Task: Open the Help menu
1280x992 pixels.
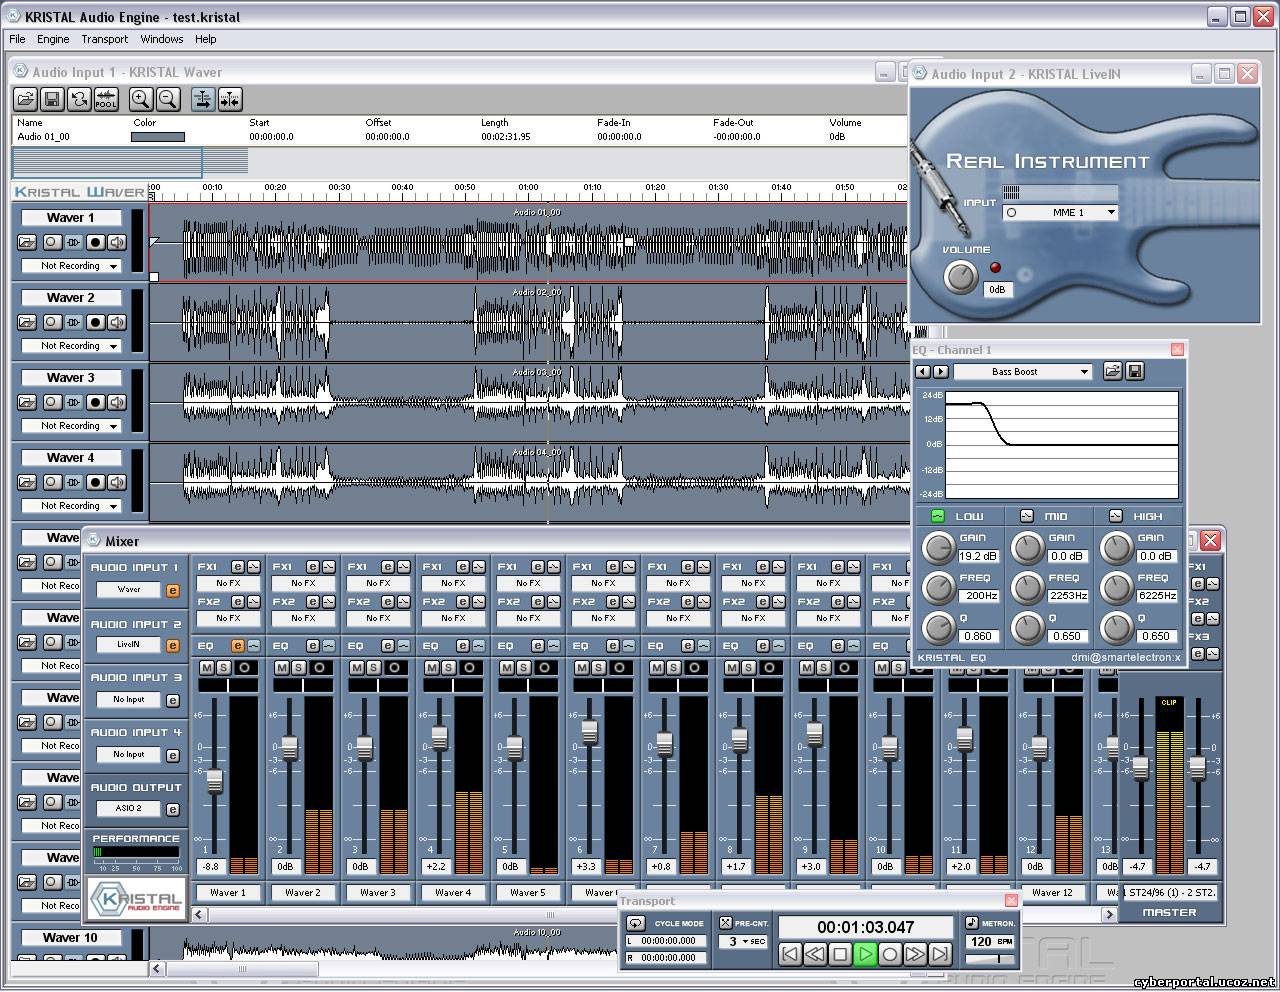Action: point(205,39)
